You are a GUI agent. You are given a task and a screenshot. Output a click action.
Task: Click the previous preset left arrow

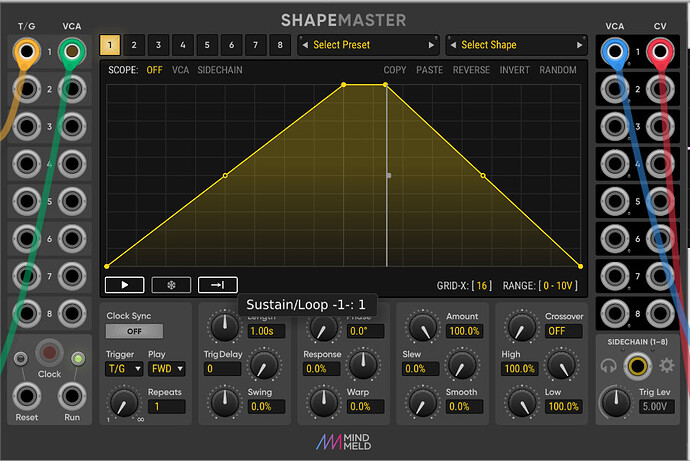click(304, 45)
